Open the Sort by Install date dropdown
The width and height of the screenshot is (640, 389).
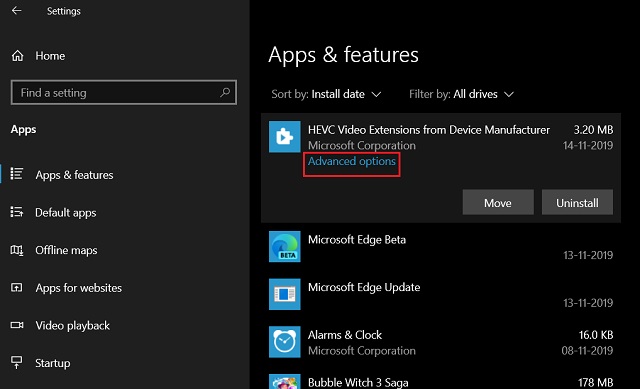[x=326, y=94]
